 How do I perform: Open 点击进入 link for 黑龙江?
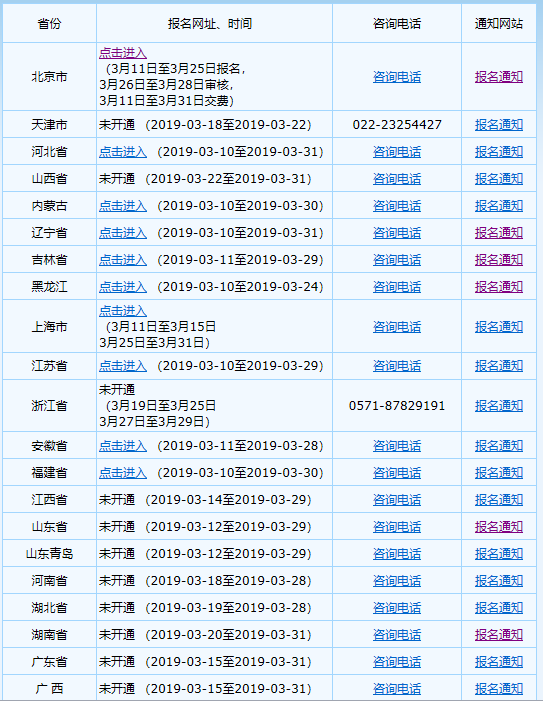(x=123, y=287)
